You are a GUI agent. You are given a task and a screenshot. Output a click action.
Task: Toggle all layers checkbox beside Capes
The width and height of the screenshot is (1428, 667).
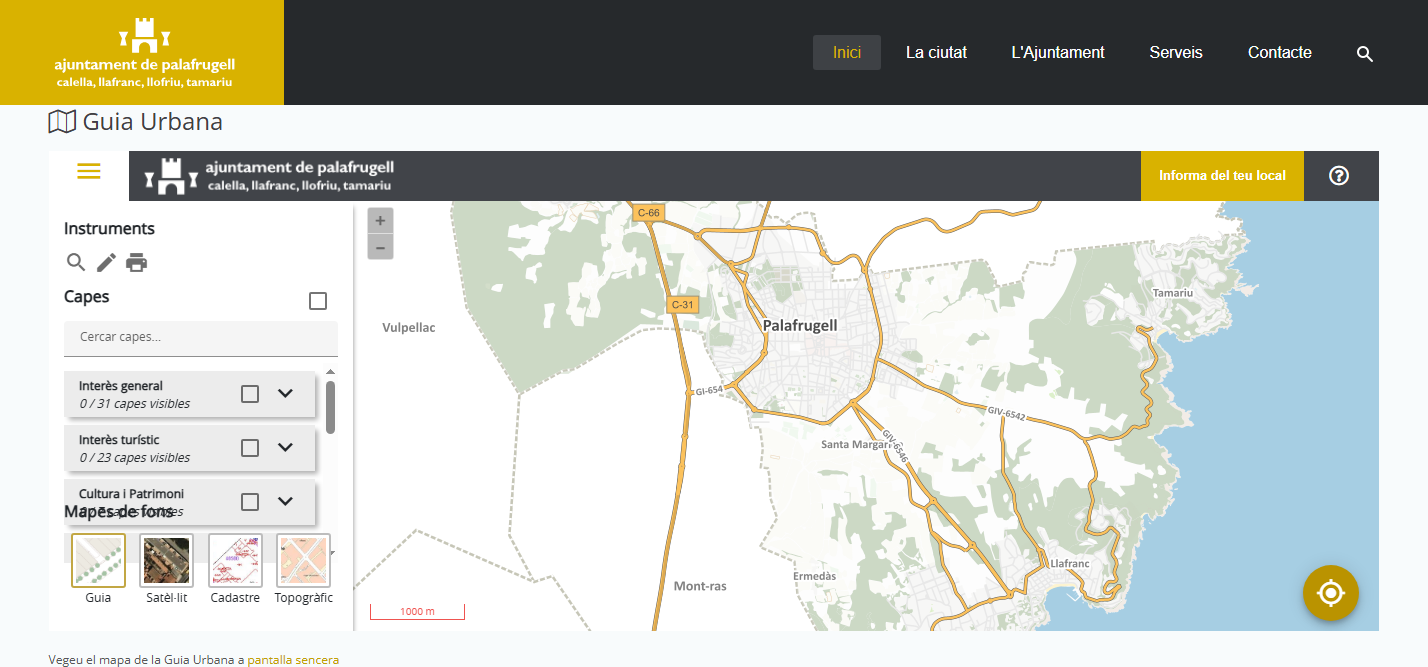click(x=318, y=301)
